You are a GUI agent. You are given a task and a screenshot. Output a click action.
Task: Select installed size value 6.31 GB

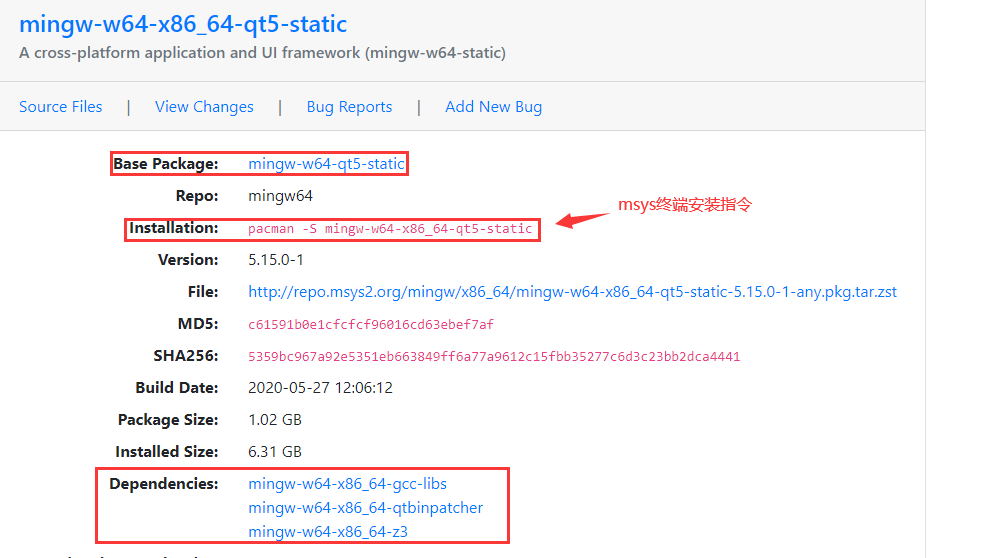[275, 452]
